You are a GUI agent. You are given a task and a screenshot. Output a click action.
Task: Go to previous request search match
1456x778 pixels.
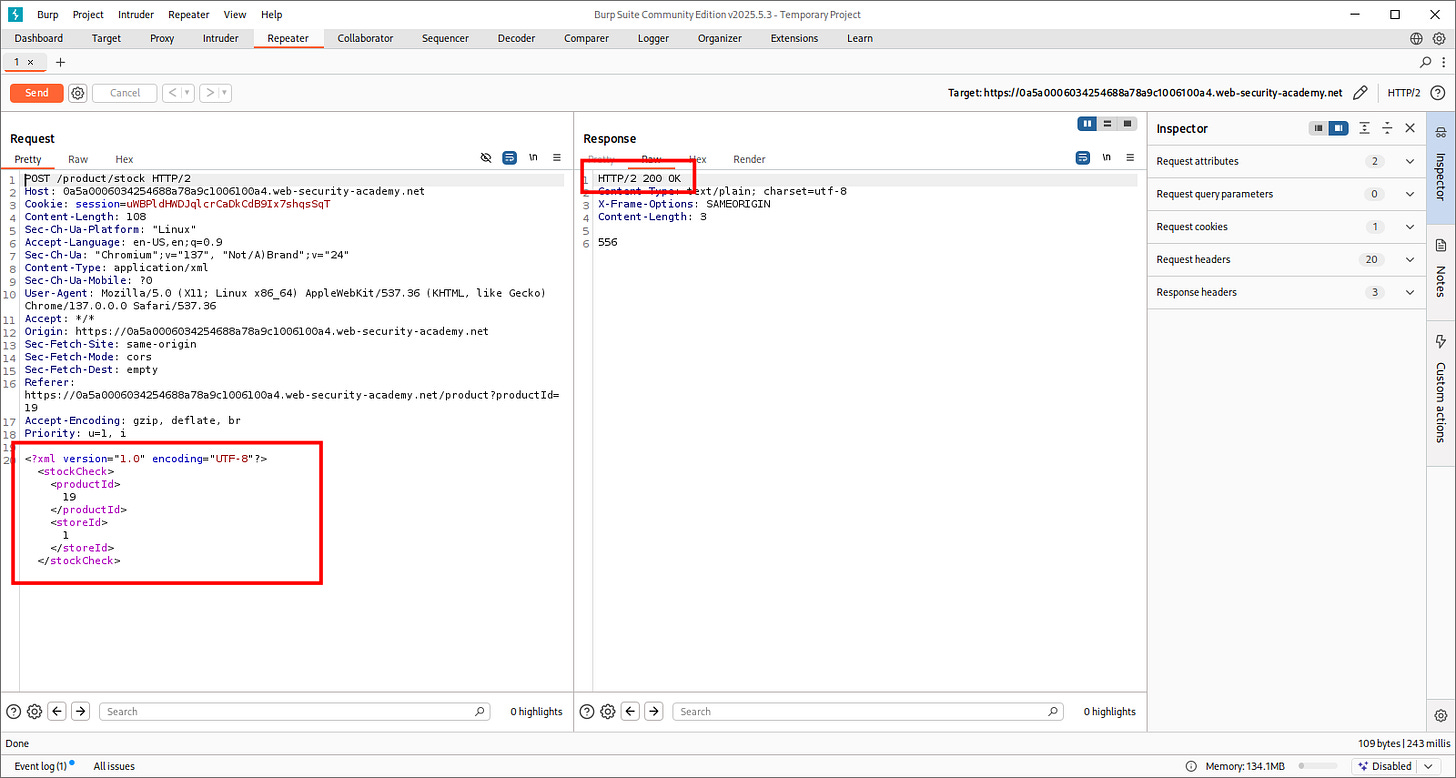(57, 711)
